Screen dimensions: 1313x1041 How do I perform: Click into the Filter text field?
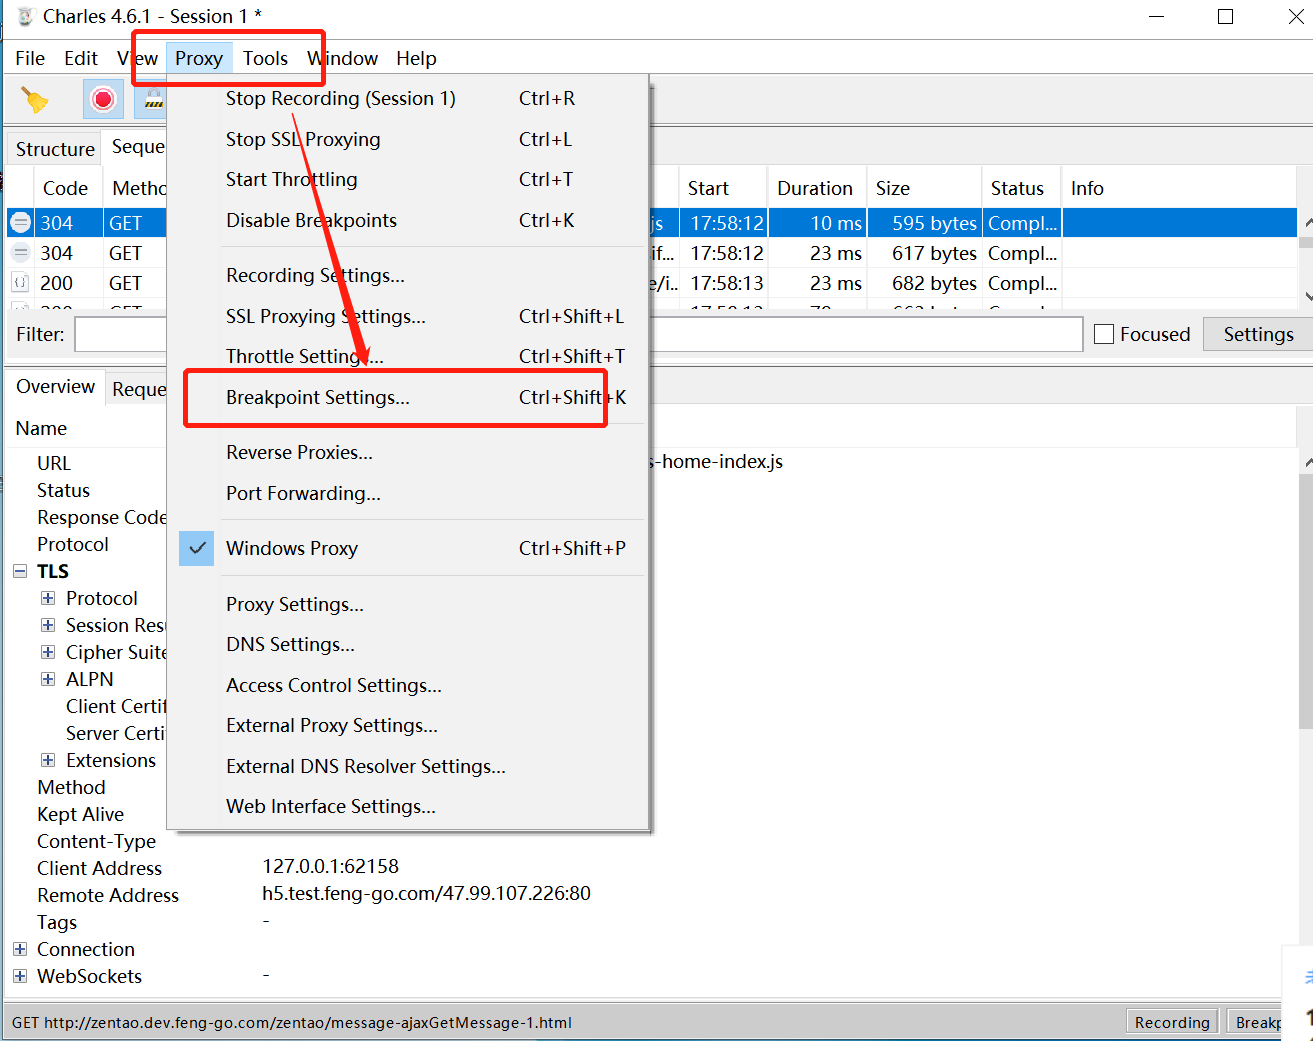coord(579,334)
